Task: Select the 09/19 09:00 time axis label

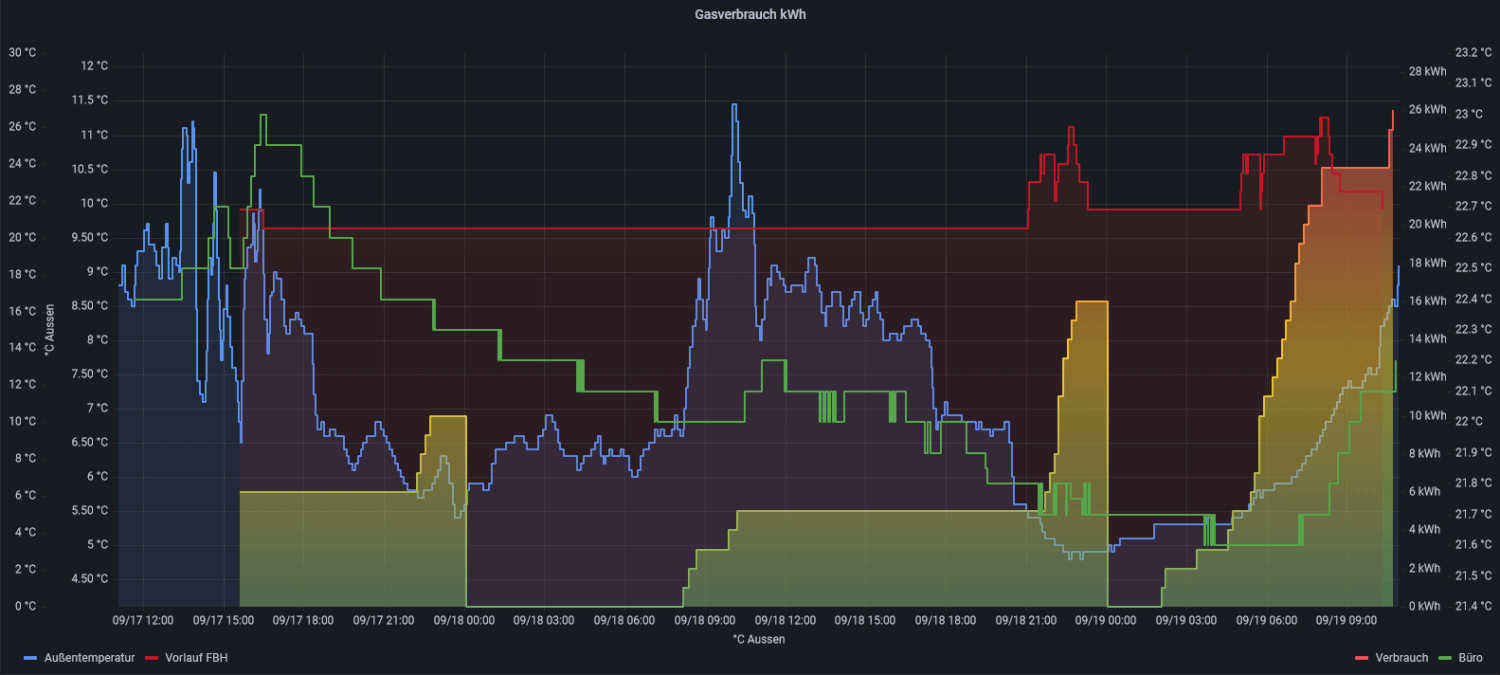Action: coord(1347,620)
